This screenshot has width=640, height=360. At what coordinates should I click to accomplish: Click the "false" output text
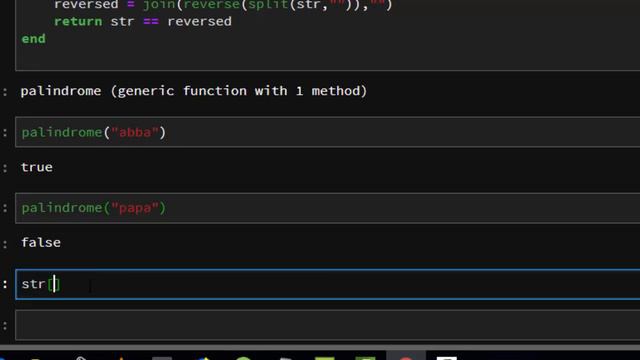[41, 243]
